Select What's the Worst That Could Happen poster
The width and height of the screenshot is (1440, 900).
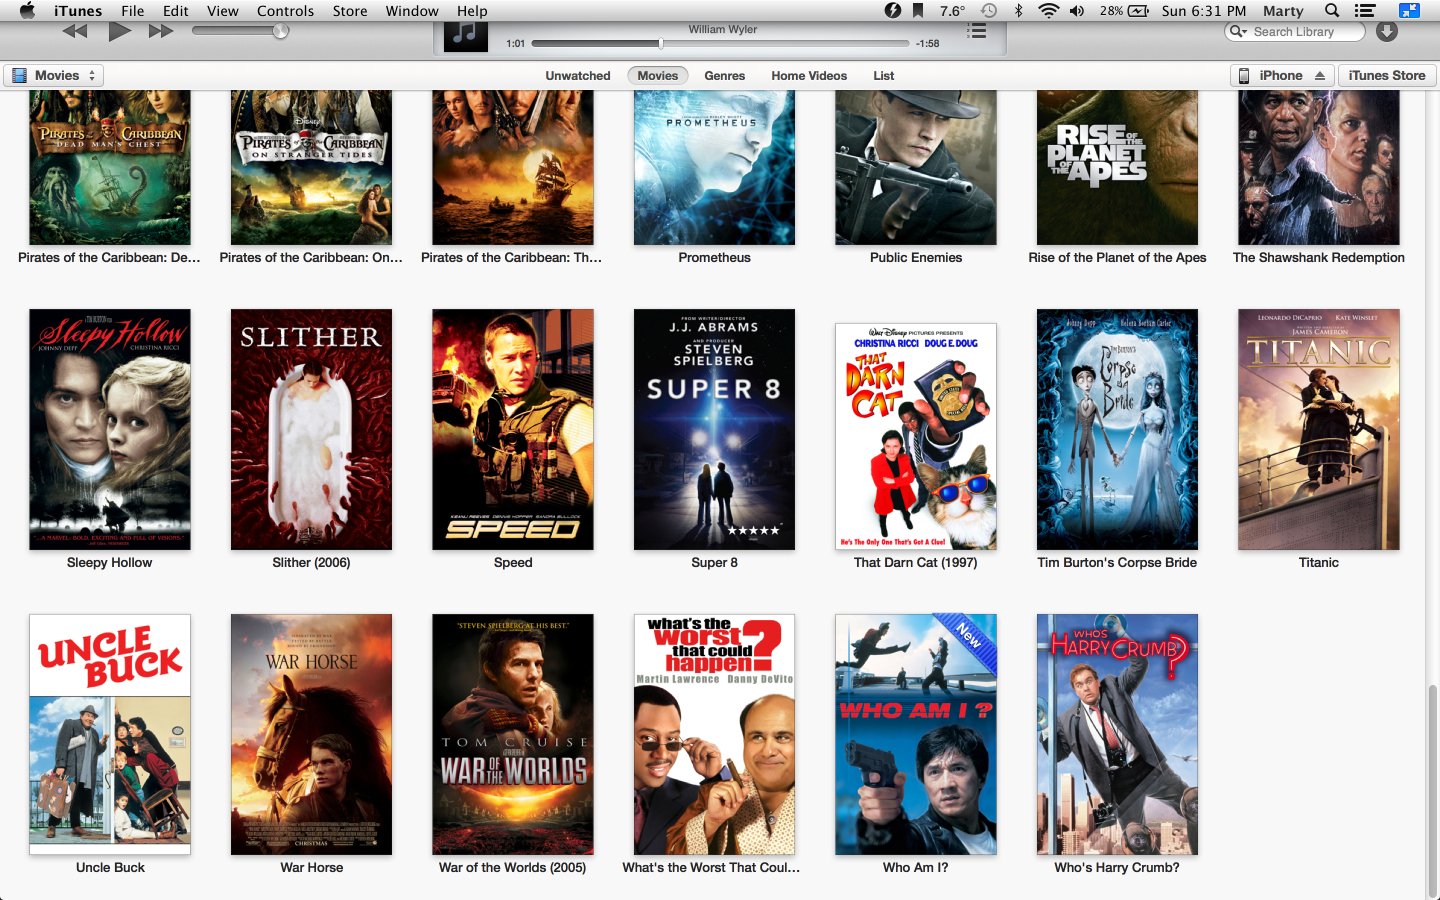pos(714,734)
